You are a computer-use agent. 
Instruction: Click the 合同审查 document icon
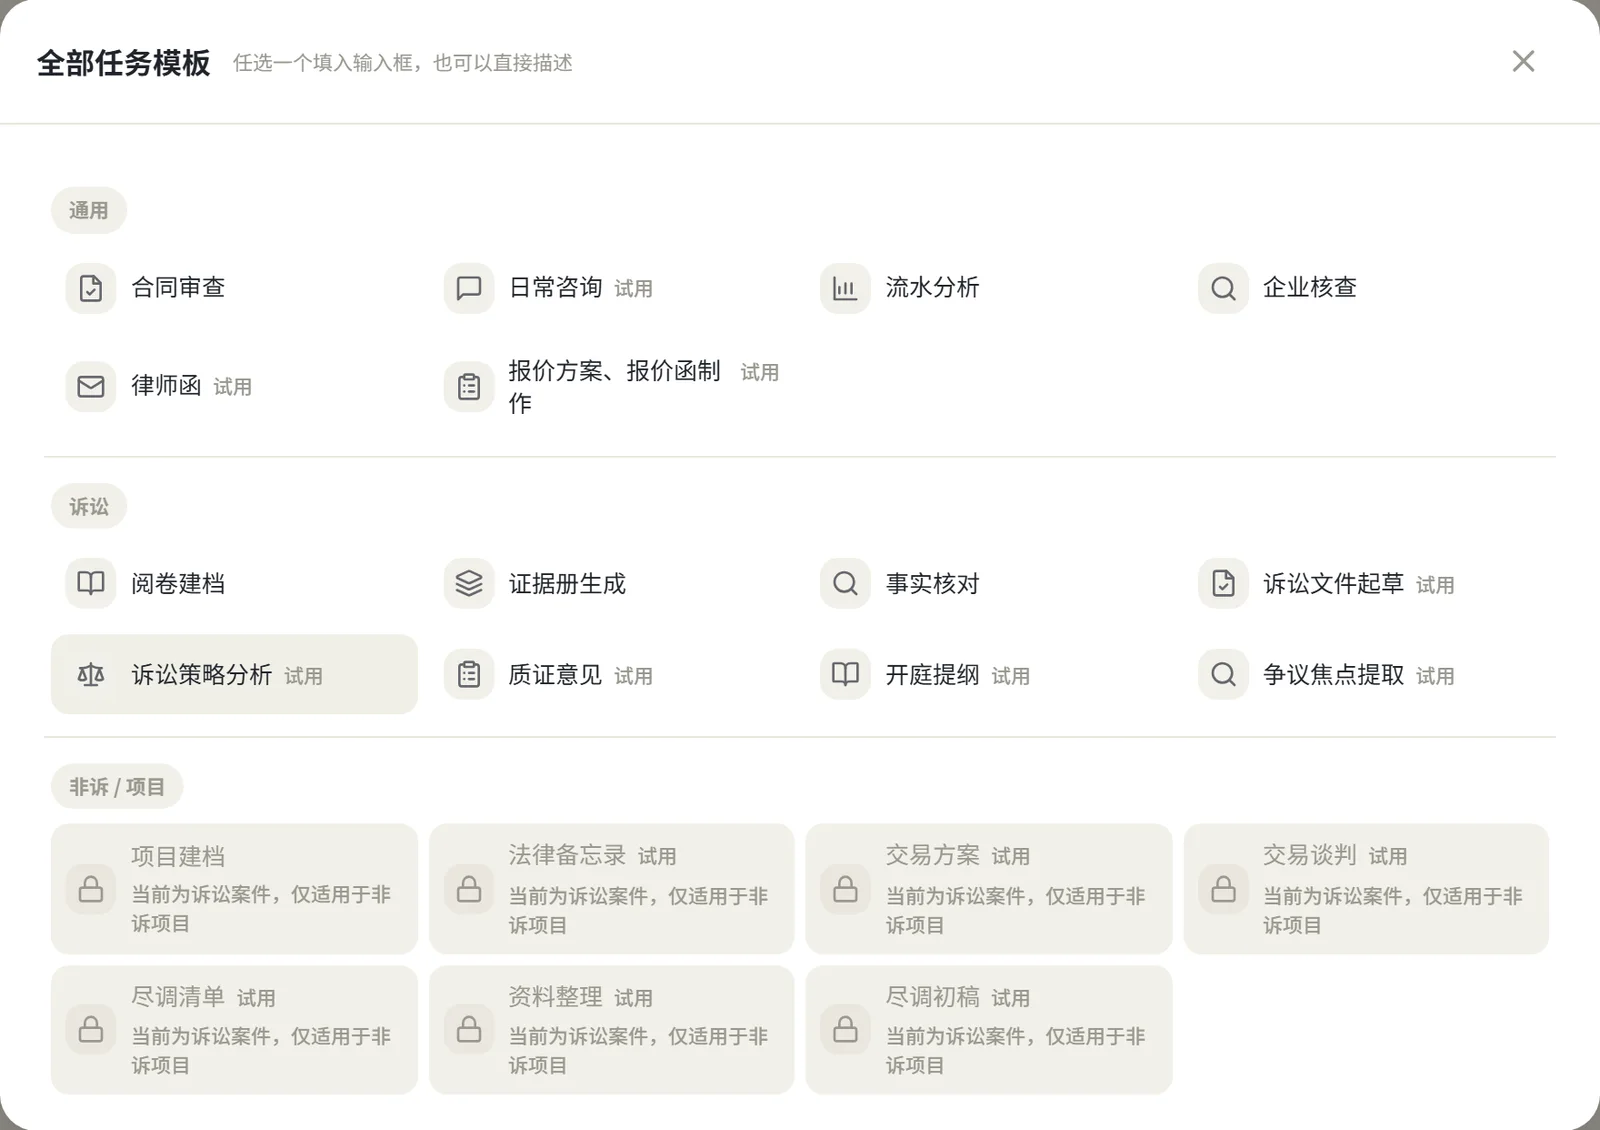(91, 288)
